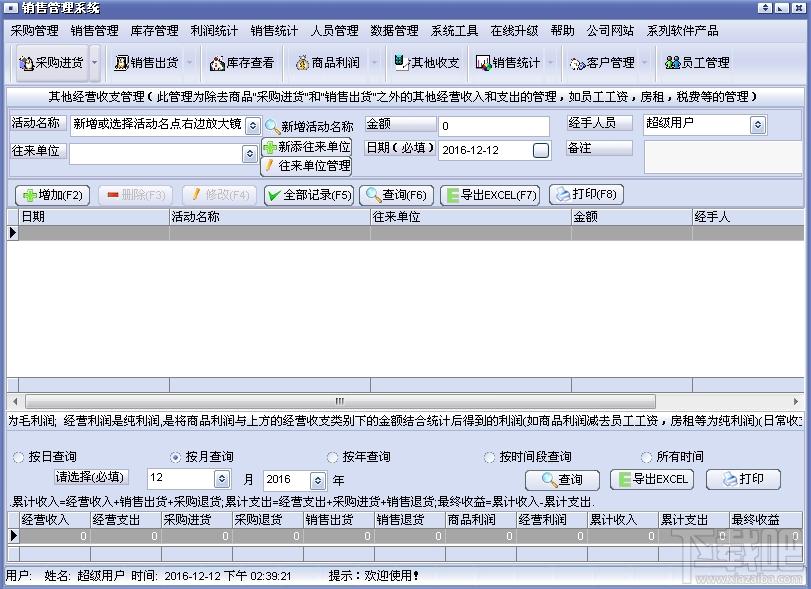Expand the 活动名称 combo box arrow
The height and width of the screenshot is (589, 811).
point(252,126)
